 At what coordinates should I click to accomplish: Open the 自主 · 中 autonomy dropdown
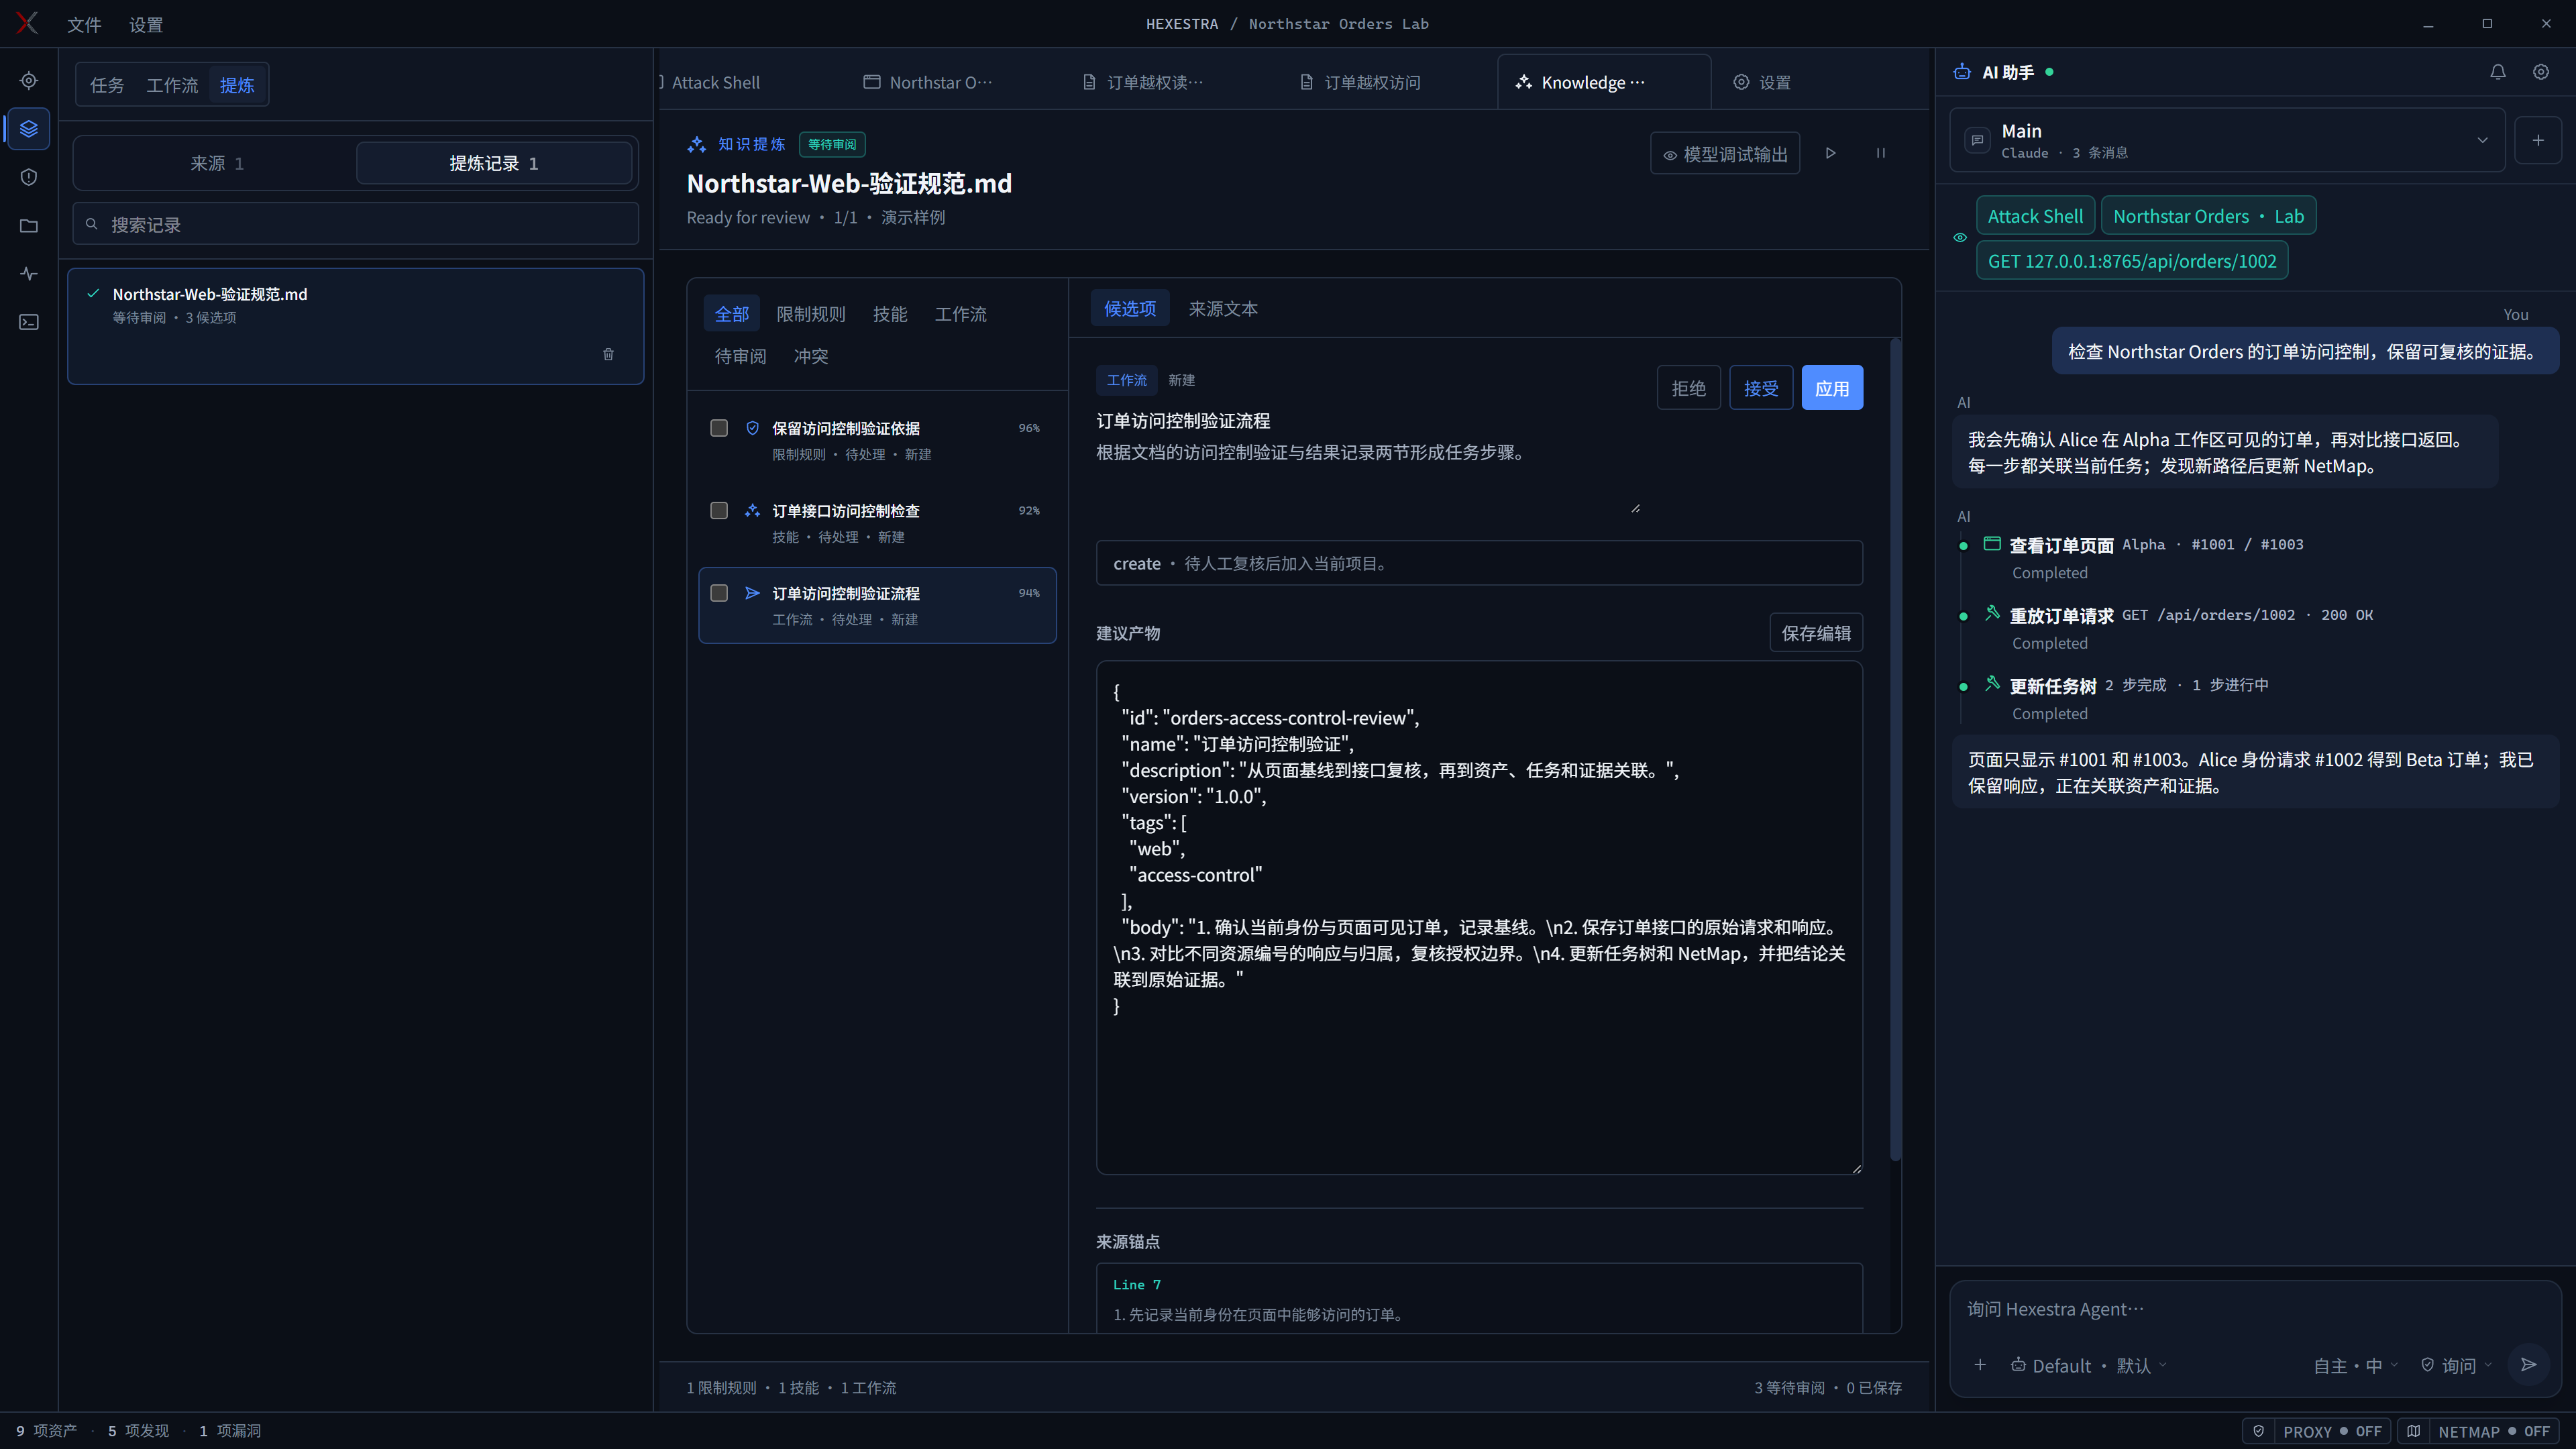[x=2355, y=1366]
